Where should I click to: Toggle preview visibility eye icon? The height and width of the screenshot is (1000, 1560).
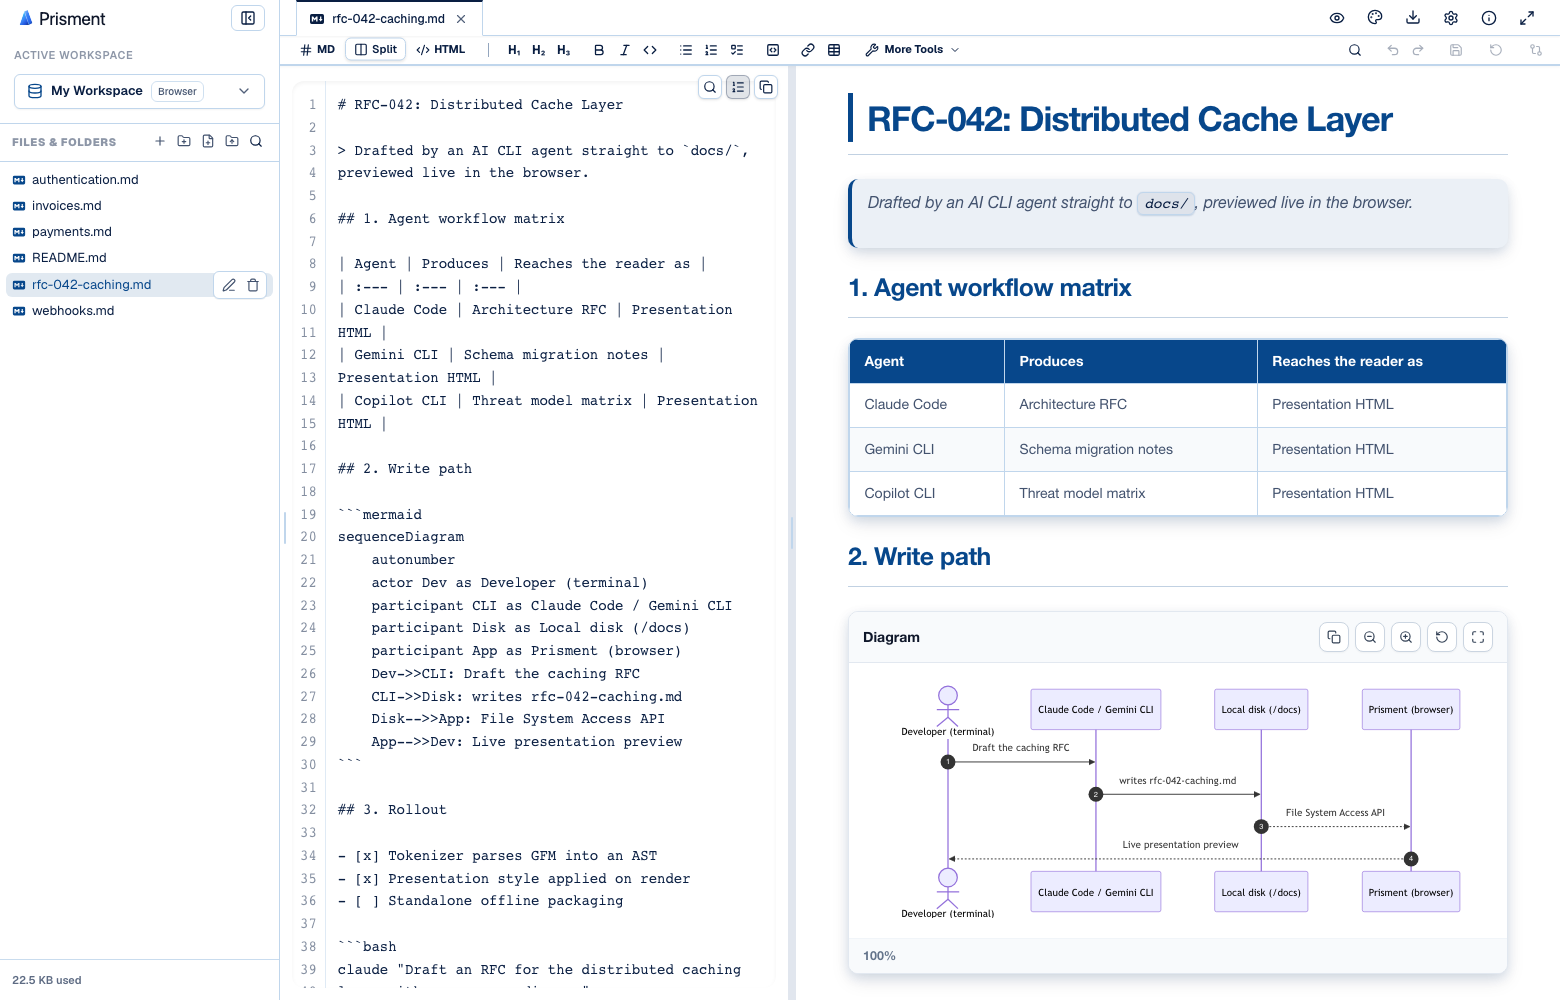coord(1337,18)
